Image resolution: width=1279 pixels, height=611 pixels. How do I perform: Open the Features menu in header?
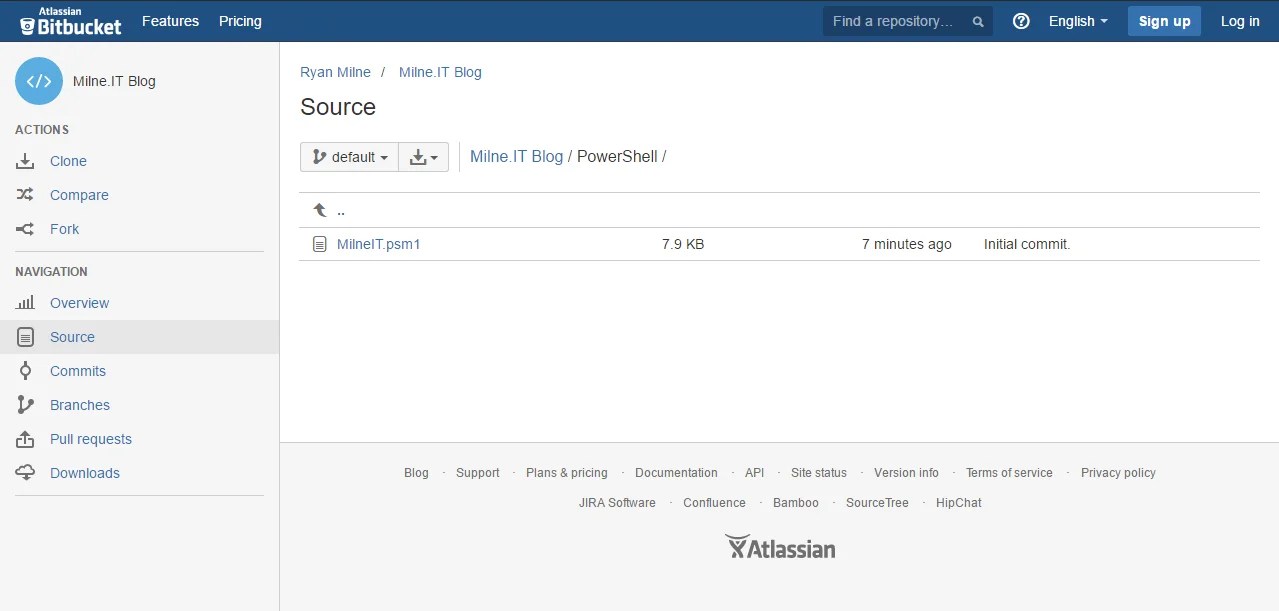coord(170,21)
